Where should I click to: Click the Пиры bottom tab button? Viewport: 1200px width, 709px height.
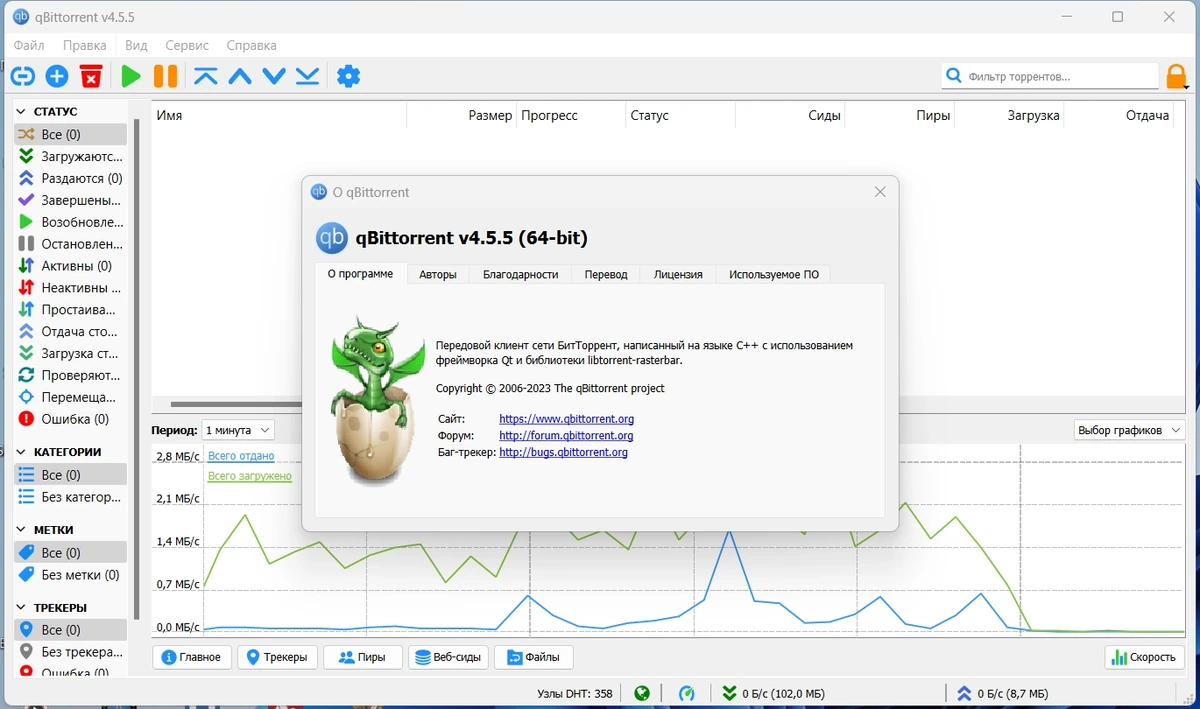[363, 657]
